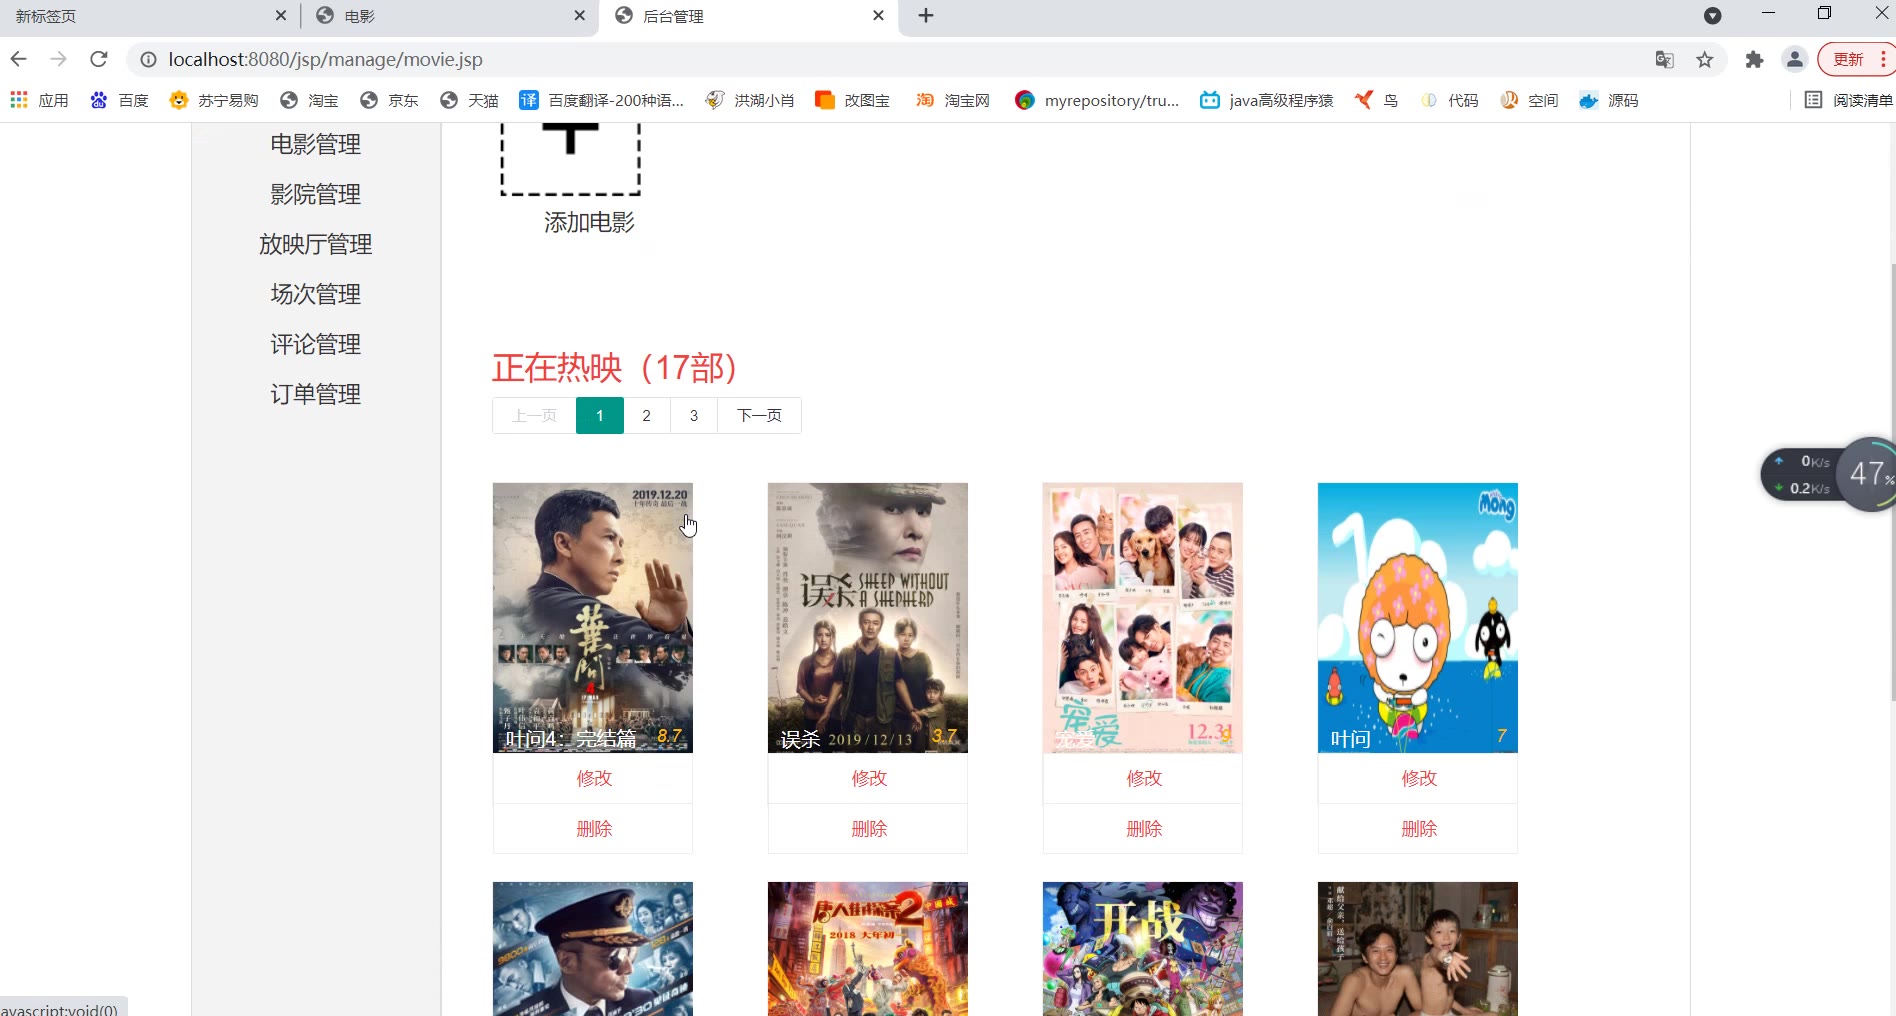
Task: Open the 淘宝 bookmark
Action: 309,100
